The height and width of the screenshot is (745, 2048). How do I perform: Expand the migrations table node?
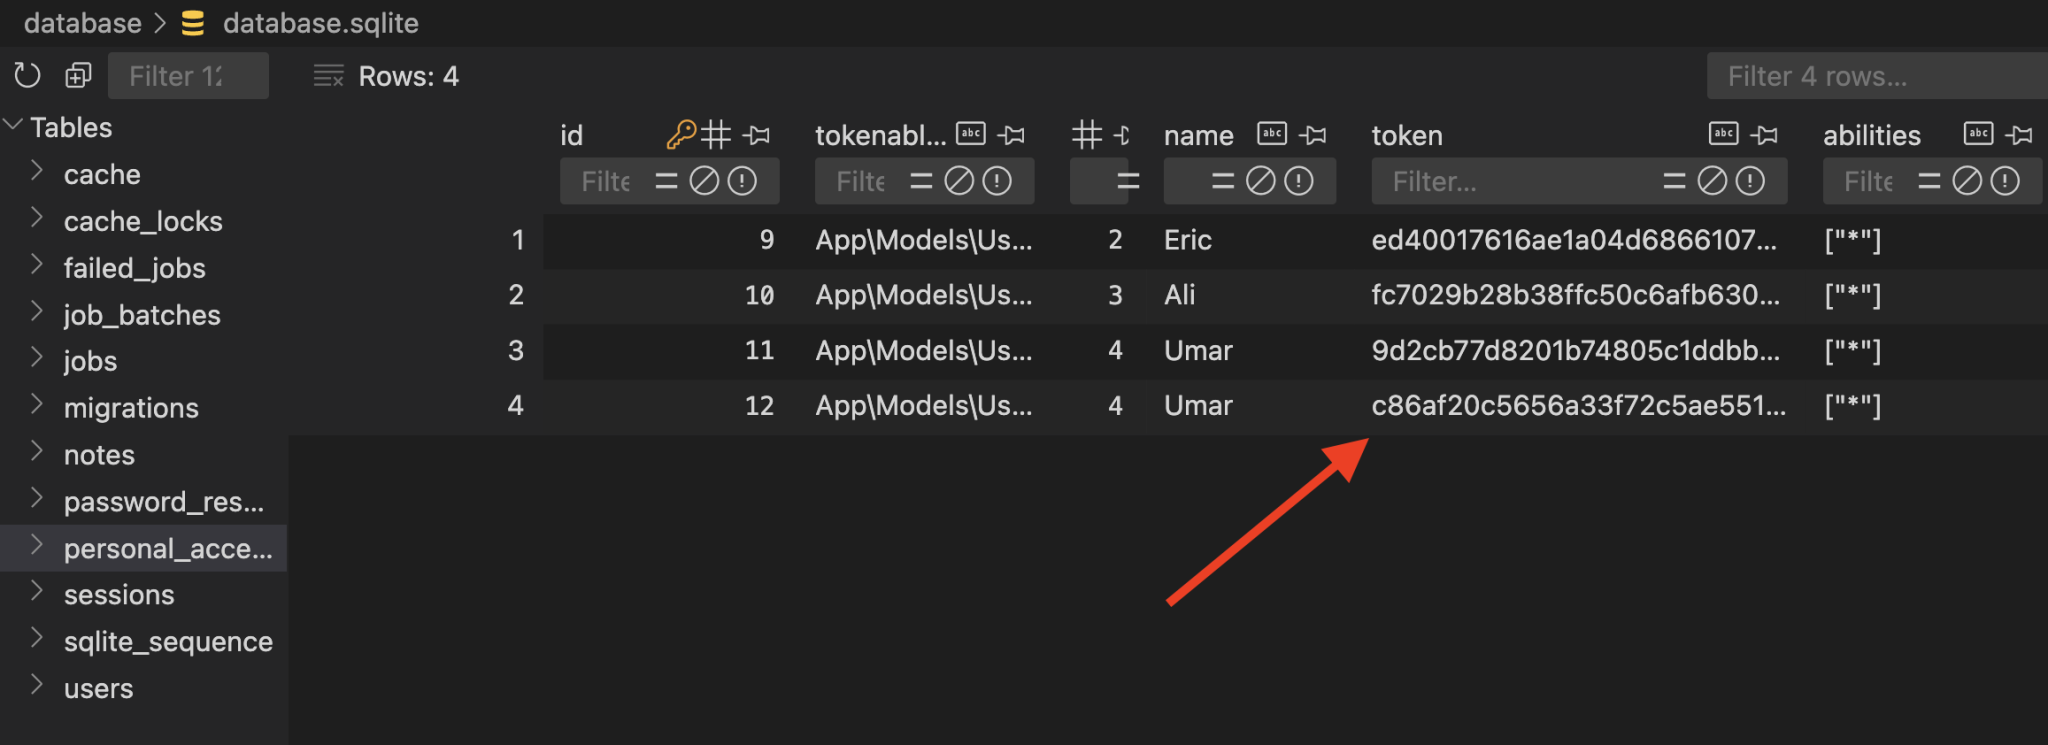pyautogui.click(x=37, y=407)
